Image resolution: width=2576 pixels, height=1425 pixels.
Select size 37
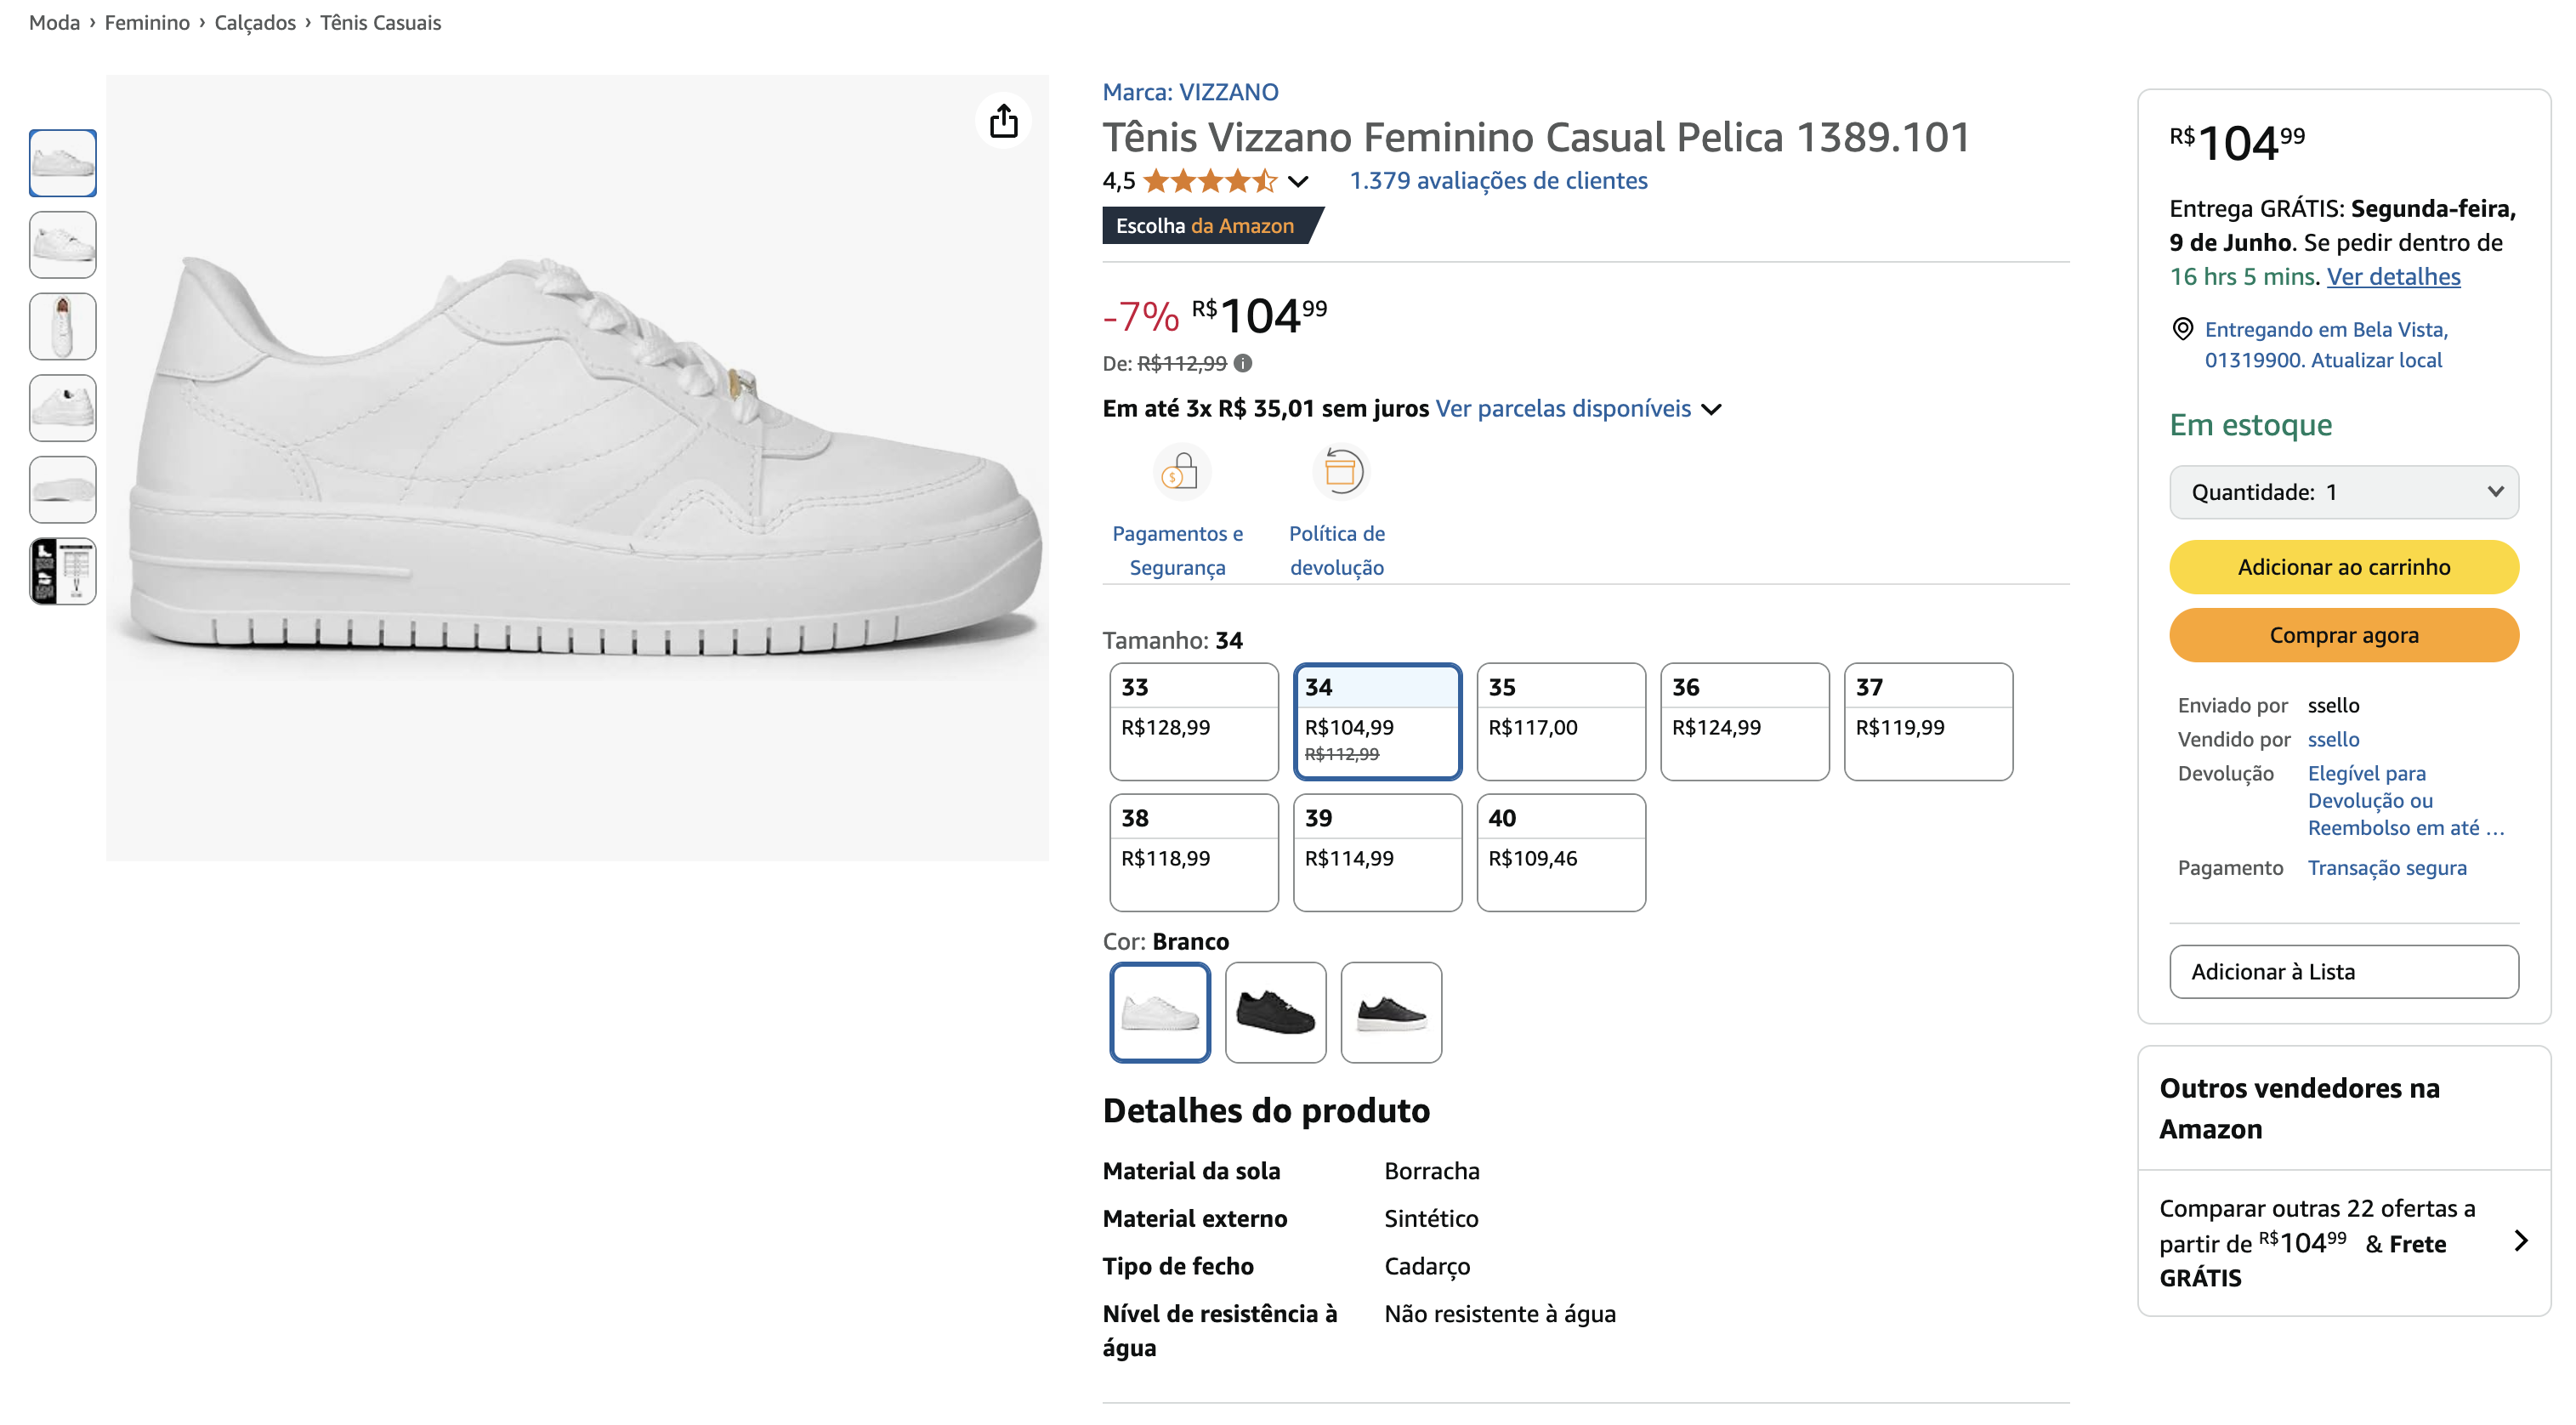point(1928,721)
